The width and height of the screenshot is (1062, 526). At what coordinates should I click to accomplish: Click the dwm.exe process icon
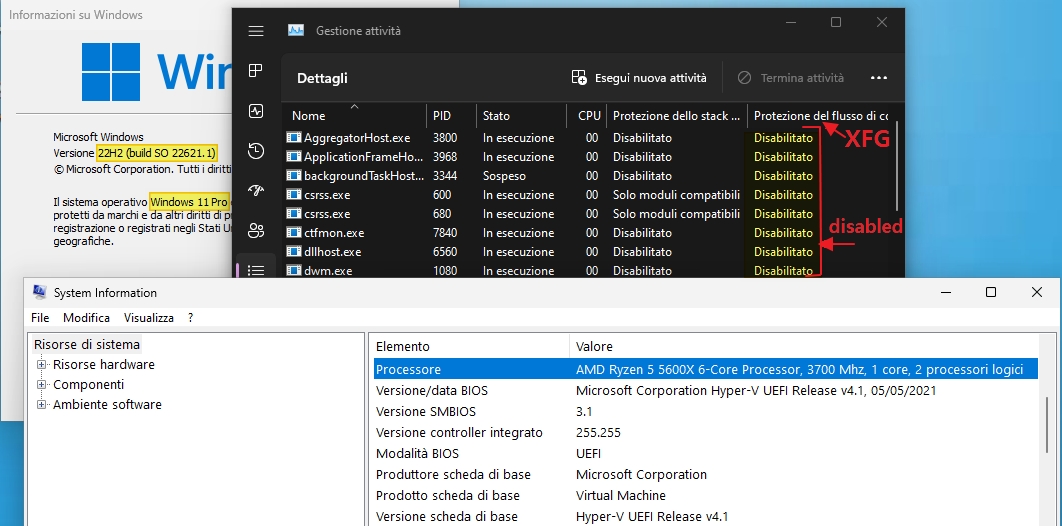(x=293, y=270)
